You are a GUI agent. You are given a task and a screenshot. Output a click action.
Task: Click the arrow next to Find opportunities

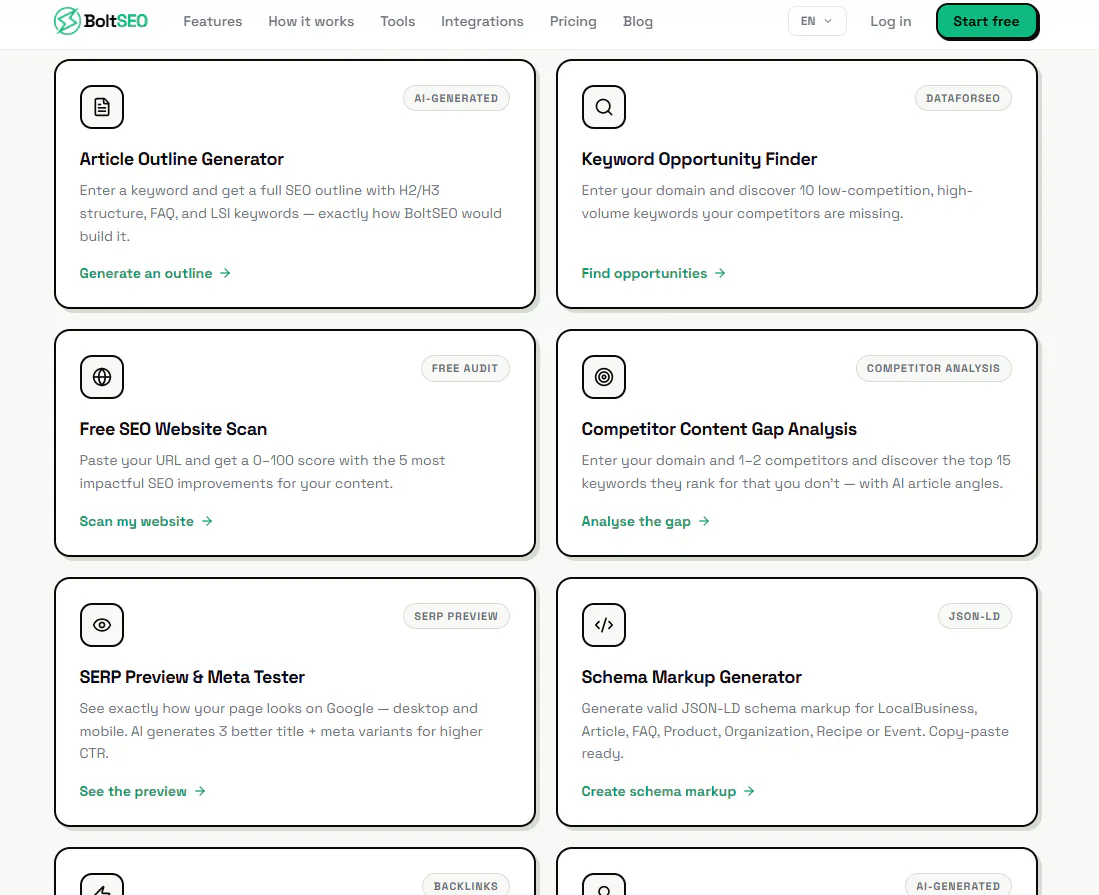720,273
